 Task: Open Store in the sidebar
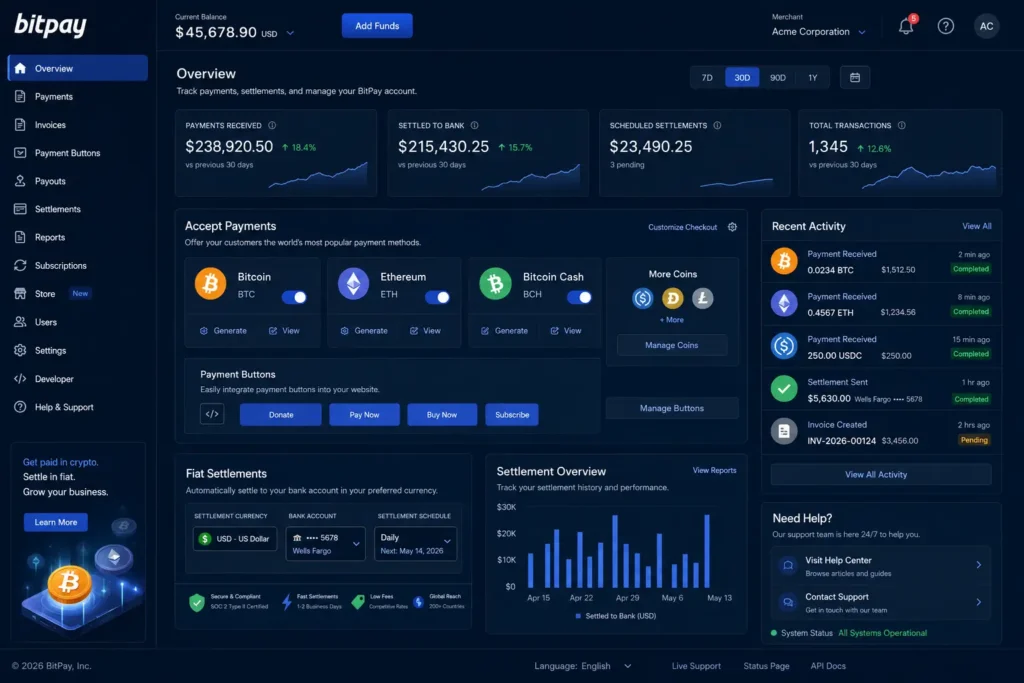(x=77, y=294)
